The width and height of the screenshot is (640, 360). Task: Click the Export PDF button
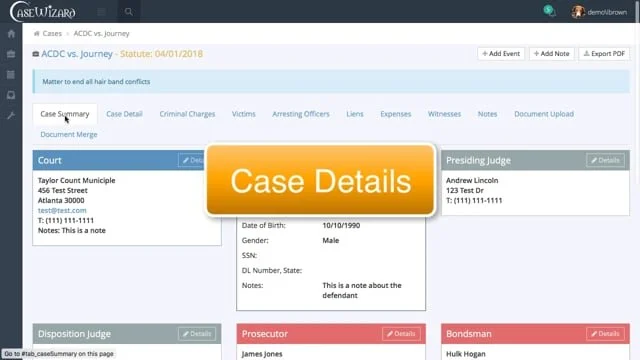pyautogui.click(x=604, y=53)
